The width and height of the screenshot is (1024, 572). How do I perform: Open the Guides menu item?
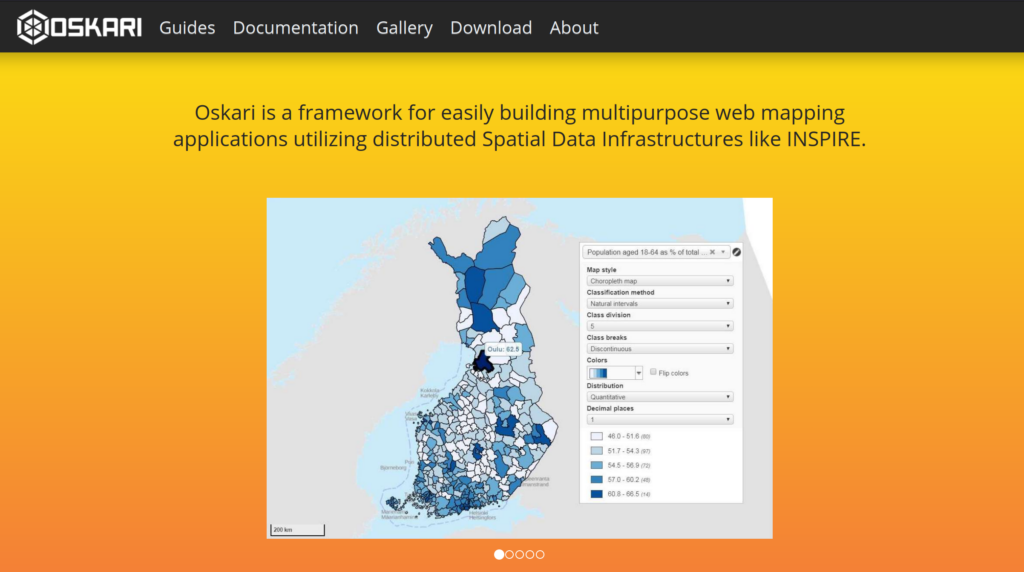click(187, 28)
